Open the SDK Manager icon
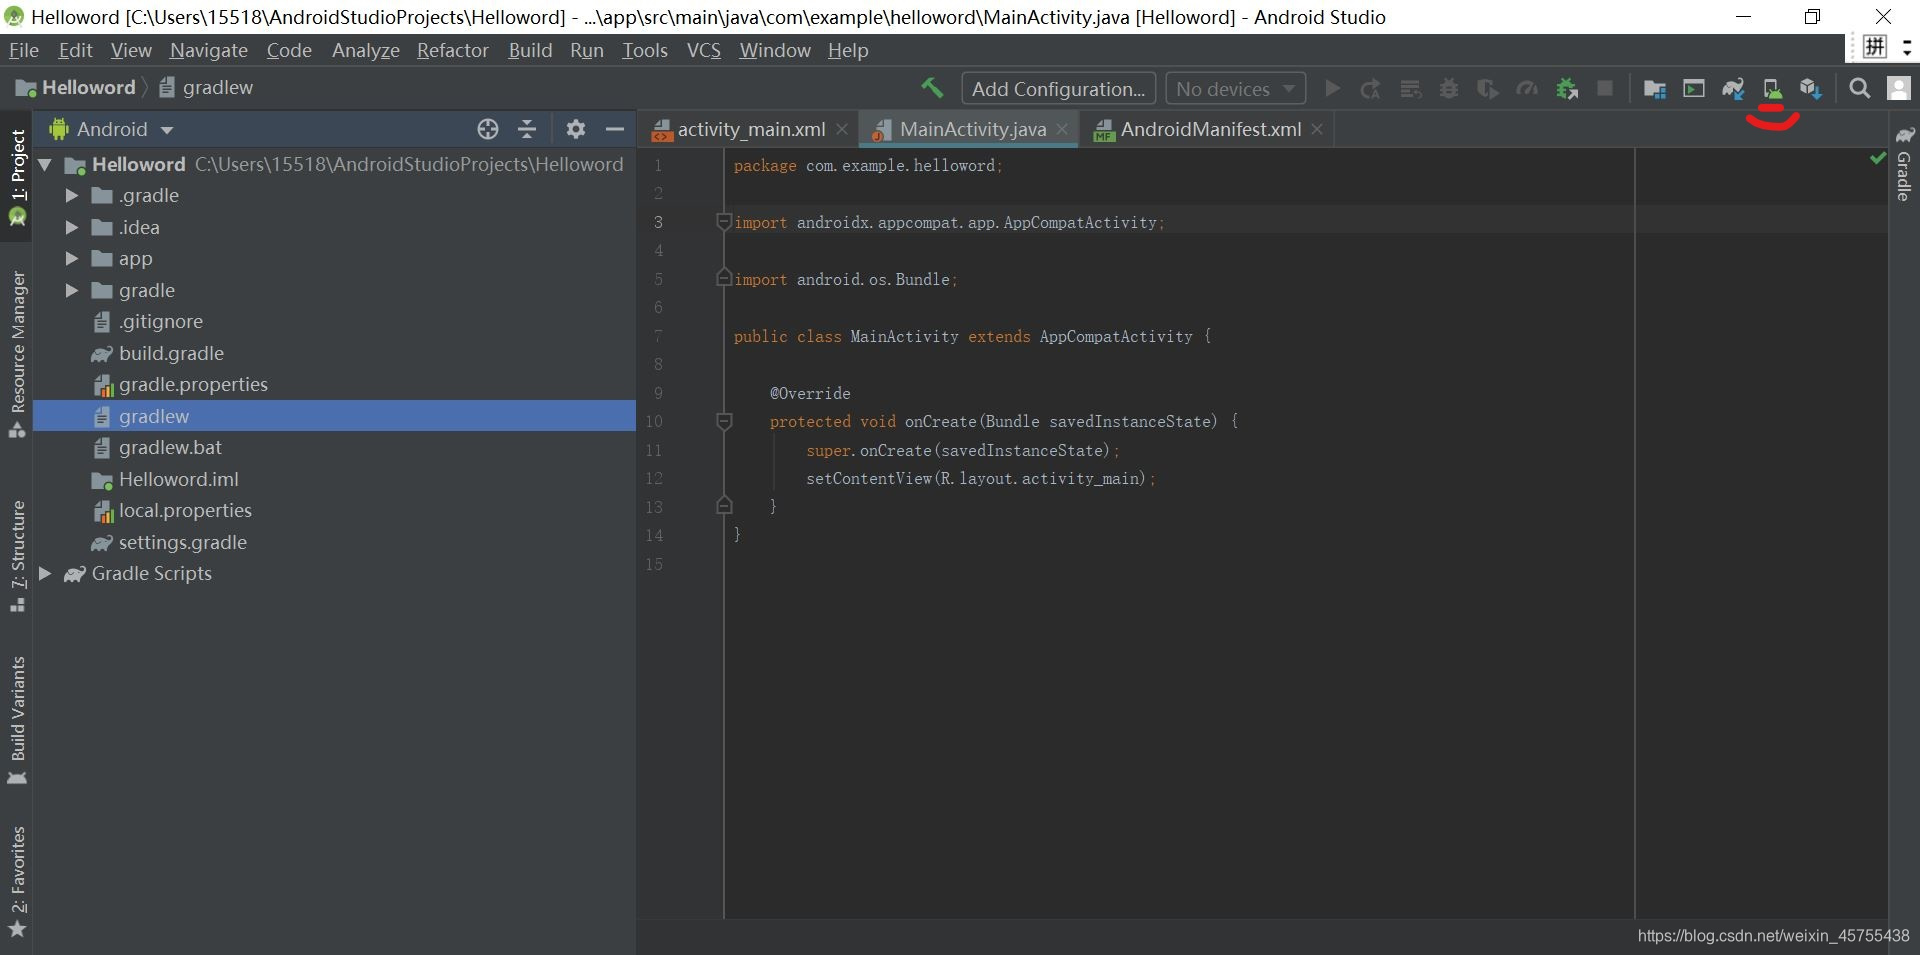This screenshot has height=955, width=1920. [x=1811, y=89]
